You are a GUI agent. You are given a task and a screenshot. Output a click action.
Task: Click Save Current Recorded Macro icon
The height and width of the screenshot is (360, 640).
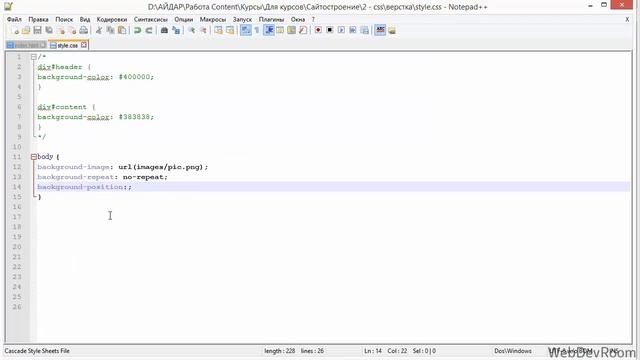[364, 30]
